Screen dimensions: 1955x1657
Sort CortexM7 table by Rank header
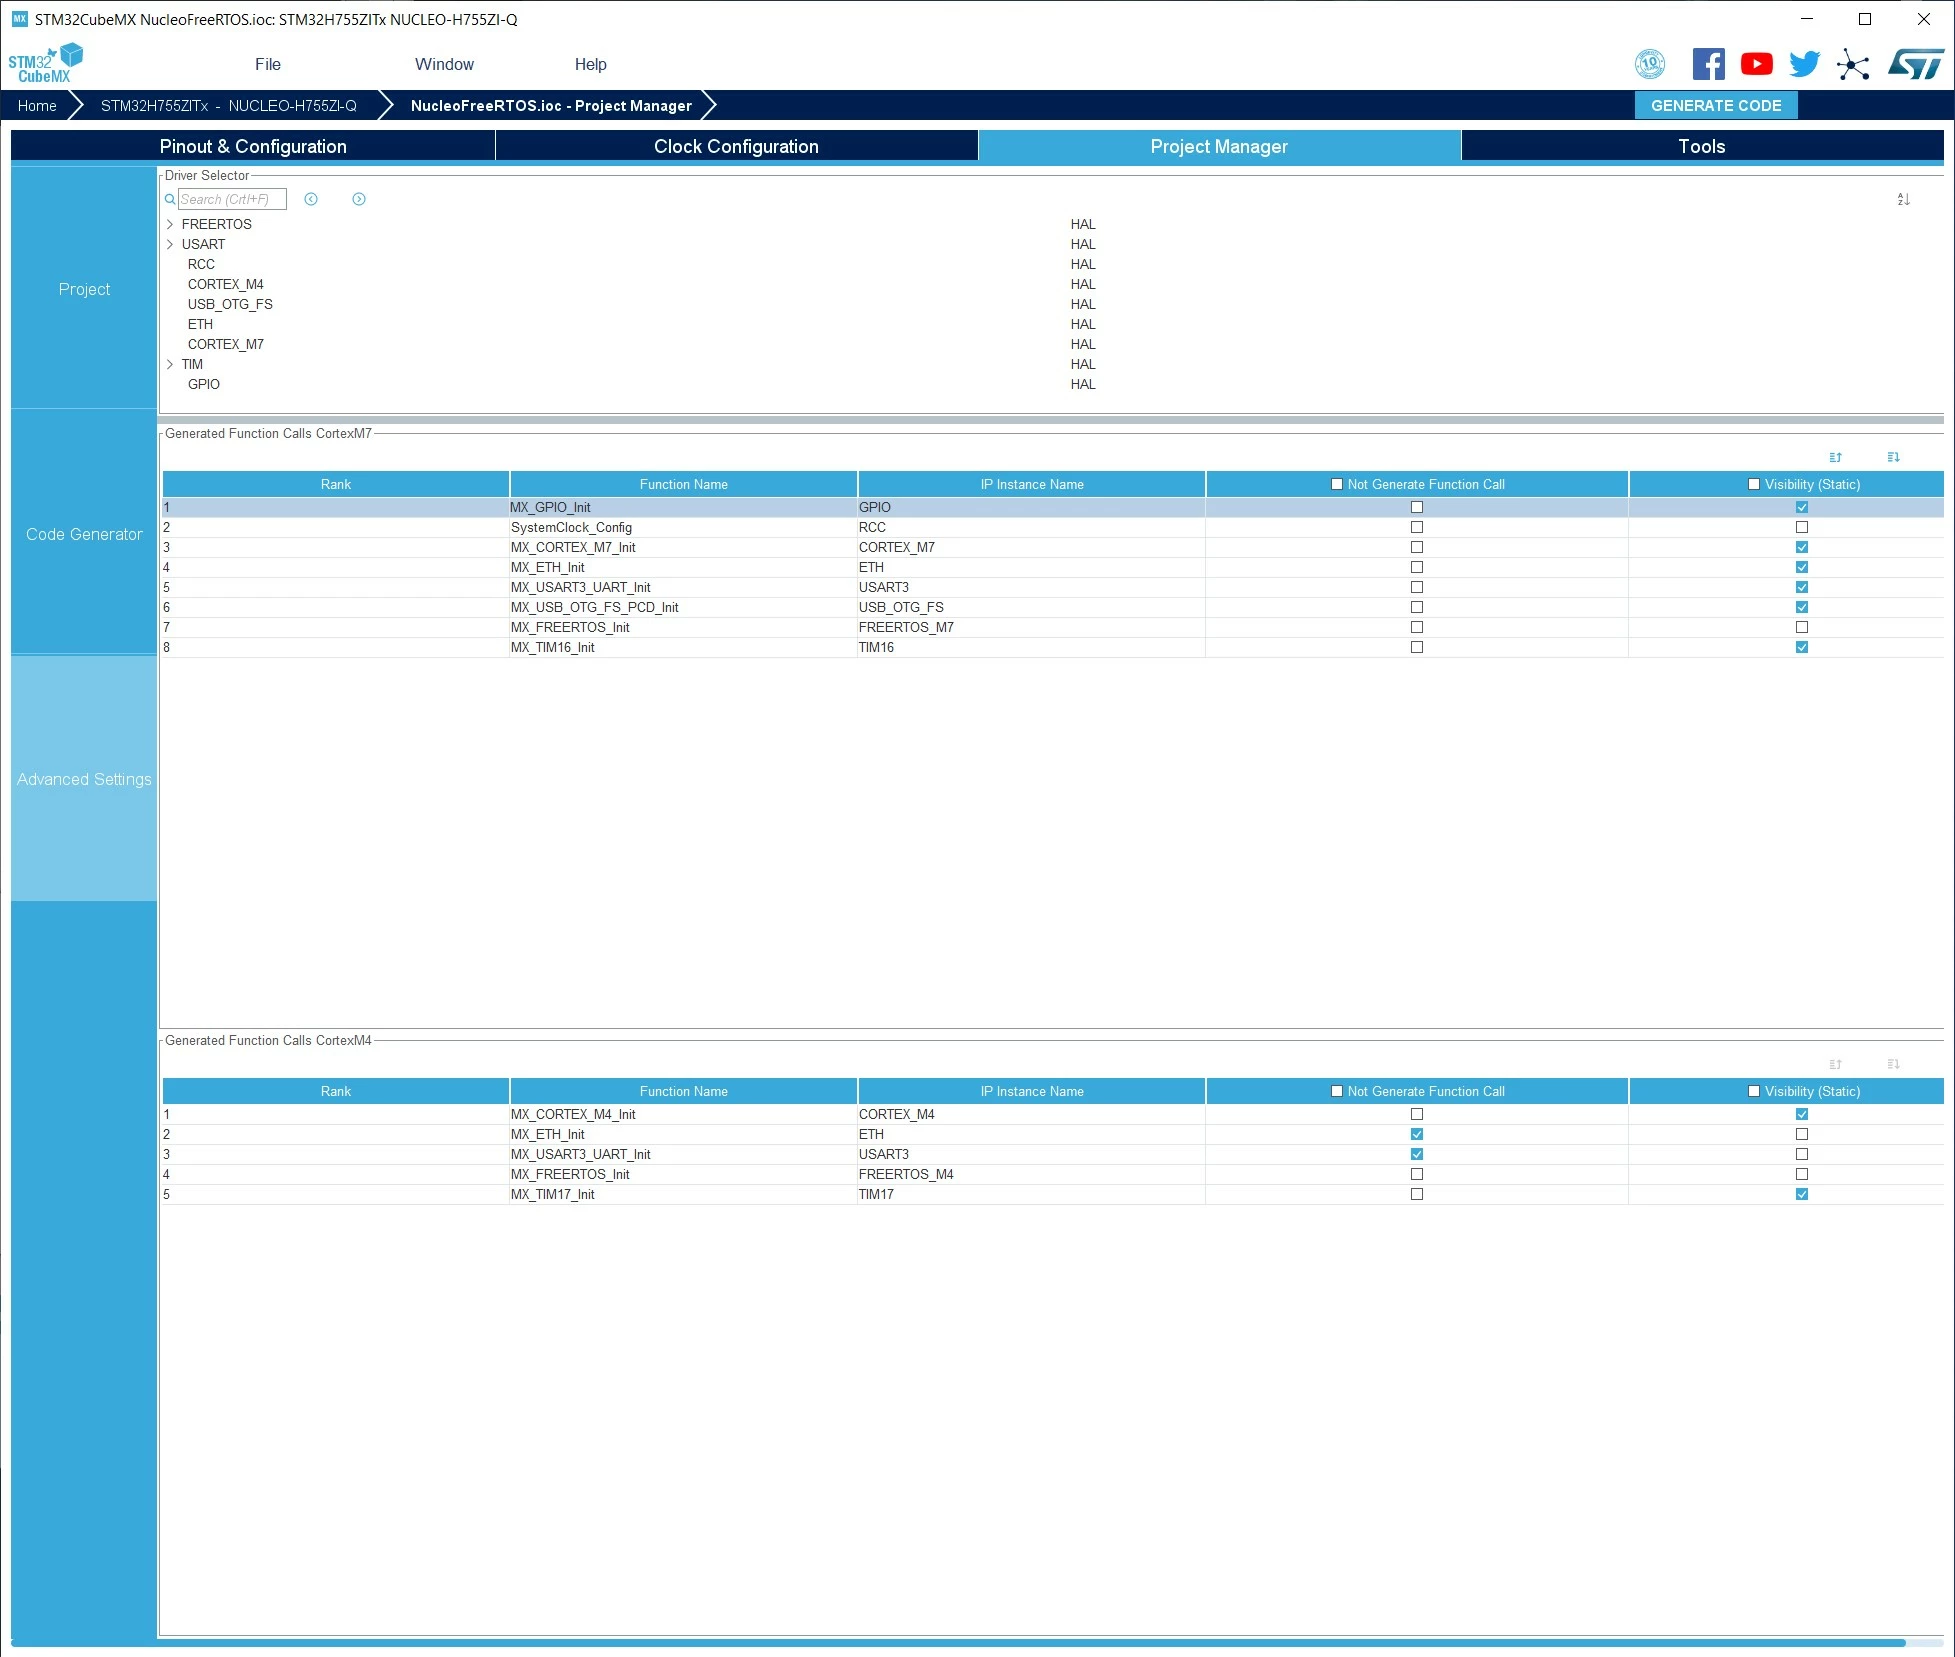pyautogui.click(x=336, y=484)
